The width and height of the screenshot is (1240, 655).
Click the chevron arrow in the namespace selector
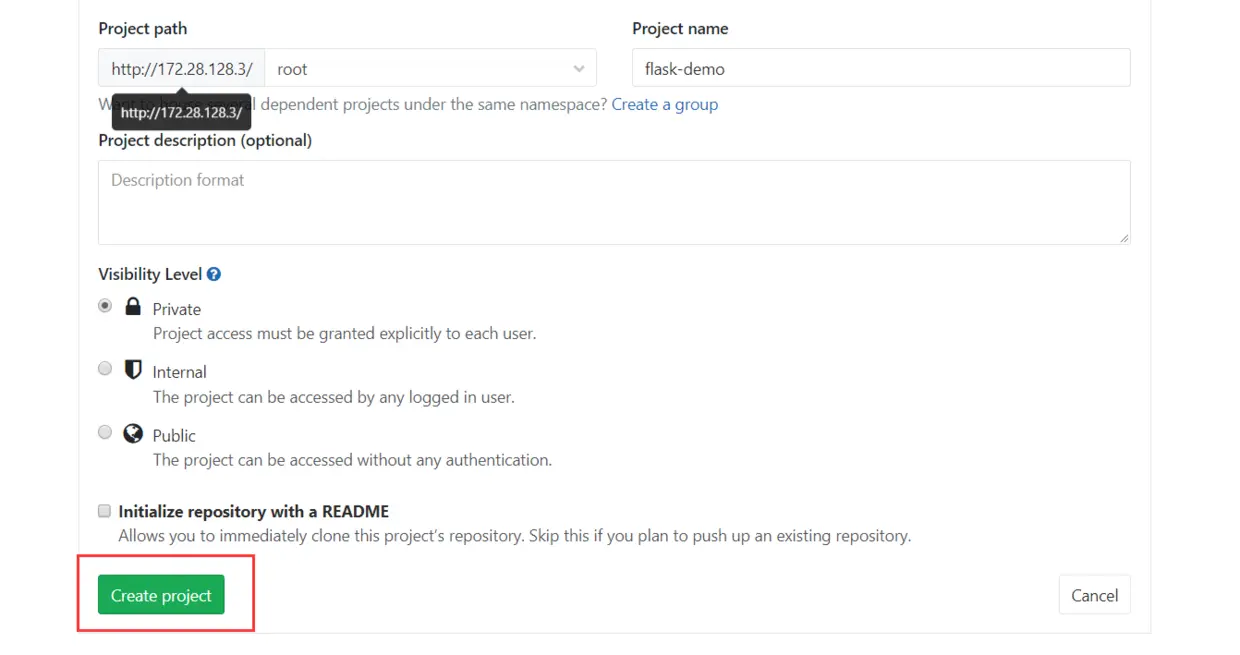click(x=579, y=69)
